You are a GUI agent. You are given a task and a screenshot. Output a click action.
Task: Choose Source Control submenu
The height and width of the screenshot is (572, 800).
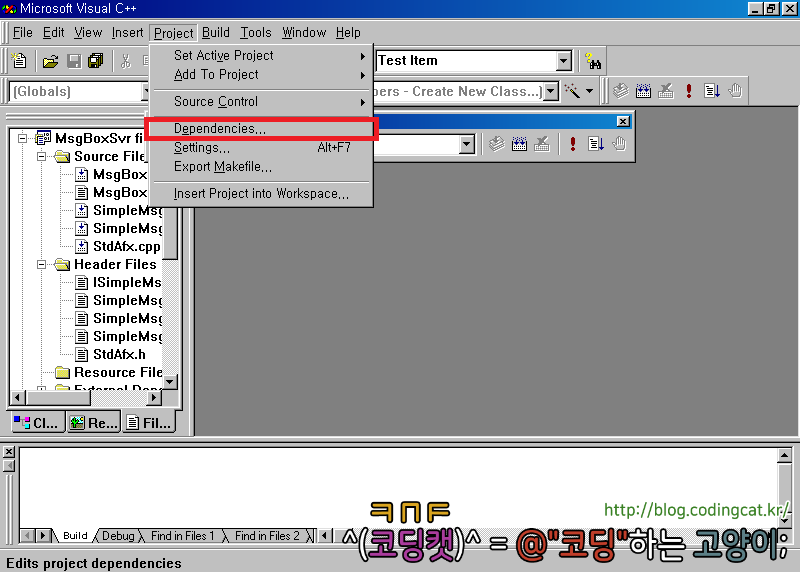[x=262, y=102]
